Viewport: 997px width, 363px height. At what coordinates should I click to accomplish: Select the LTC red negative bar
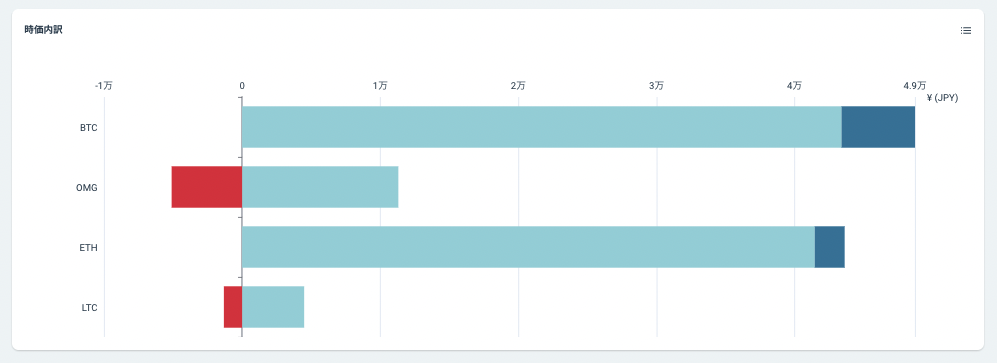pyautogui.click(x=233, y=307)
